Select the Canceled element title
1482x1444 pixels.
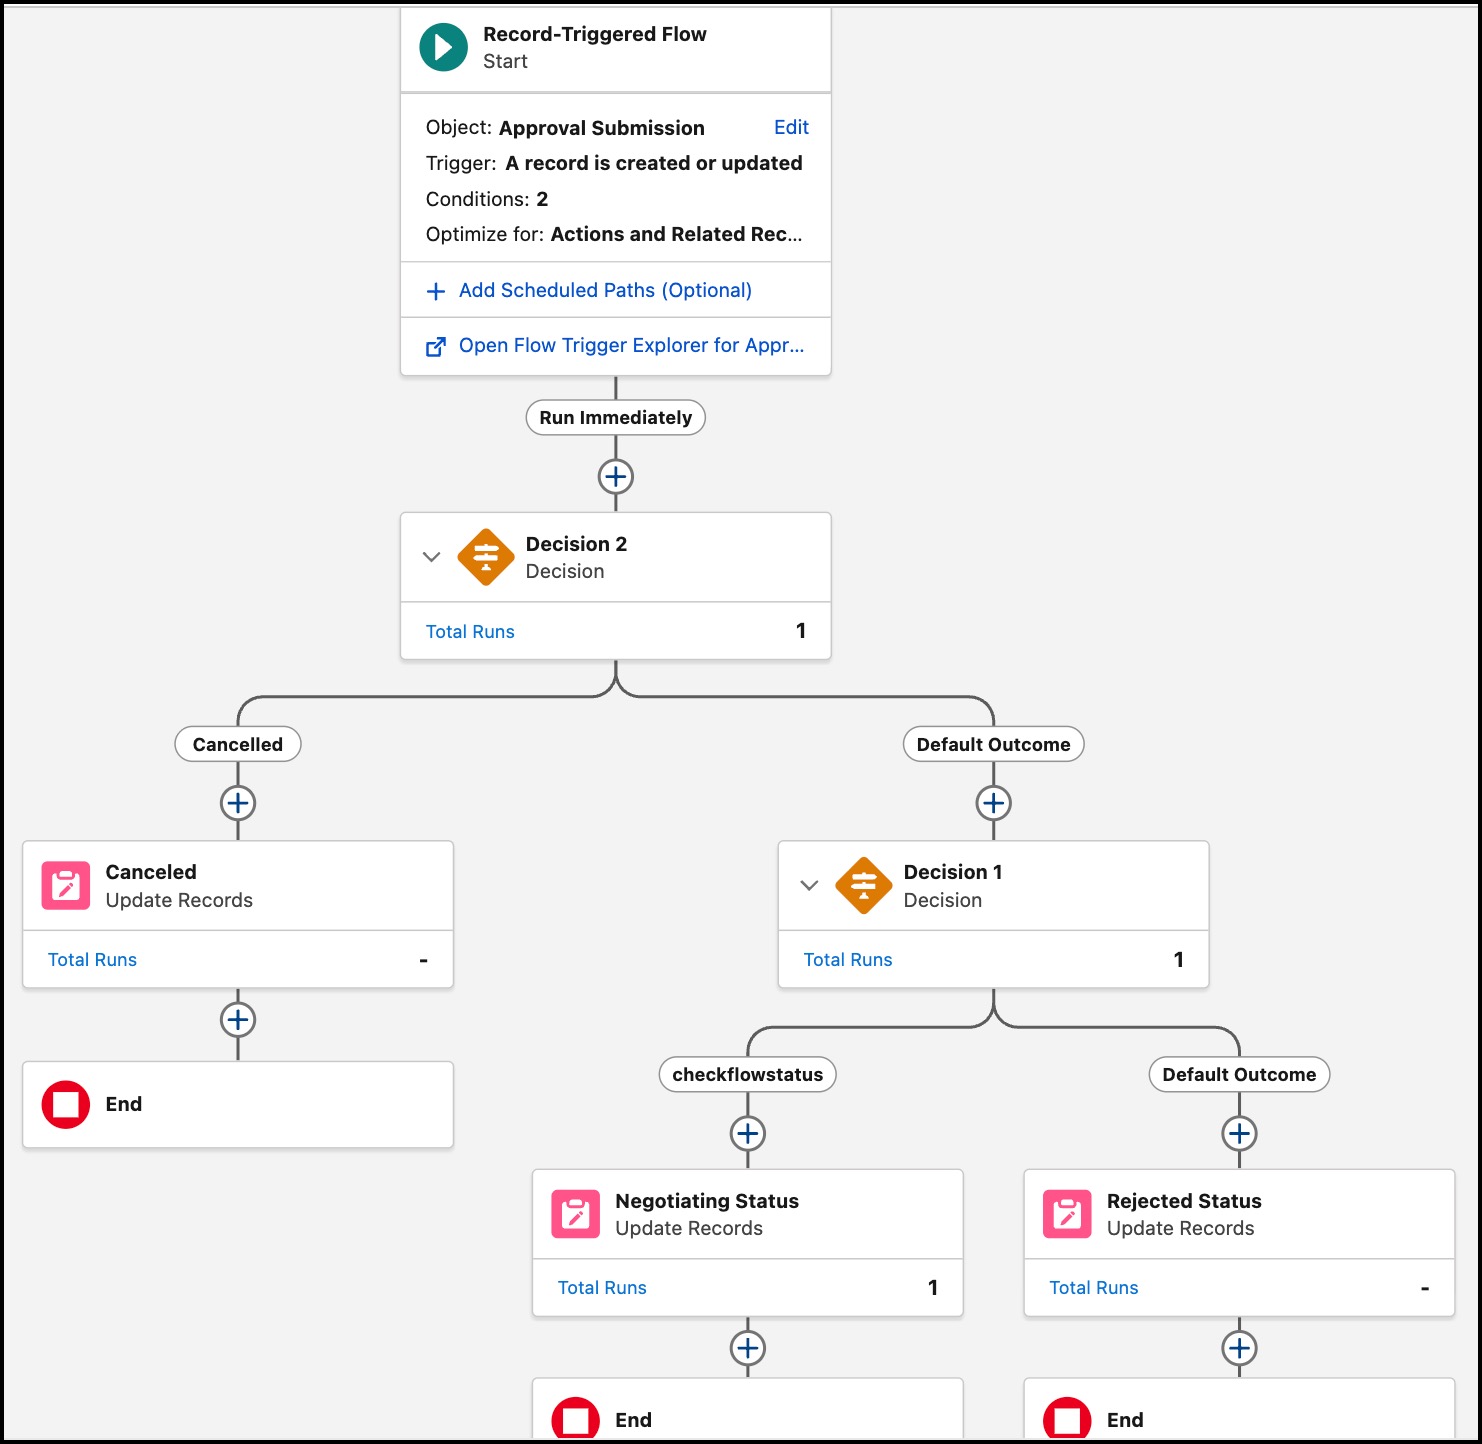(x=151, y=872)
